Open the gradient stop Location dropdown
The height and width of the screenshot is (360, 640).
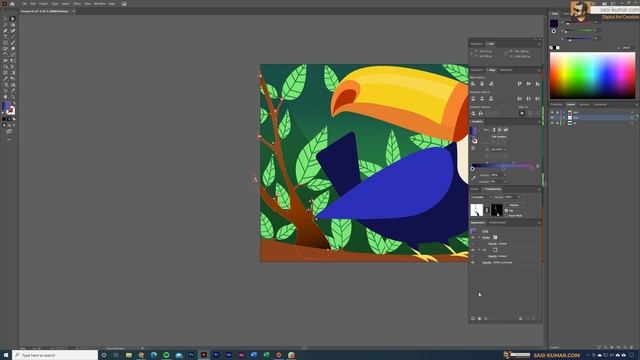point(505,181)
